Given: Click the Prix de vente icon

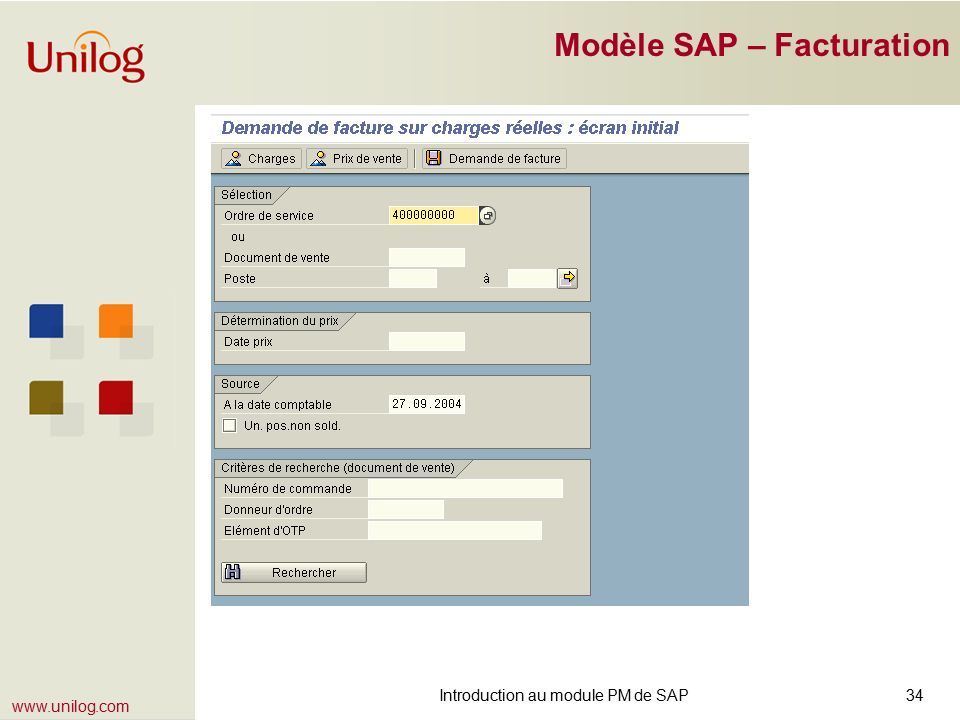Looking at the screenshot, I should pyautogui.click(x=318, y=159).
